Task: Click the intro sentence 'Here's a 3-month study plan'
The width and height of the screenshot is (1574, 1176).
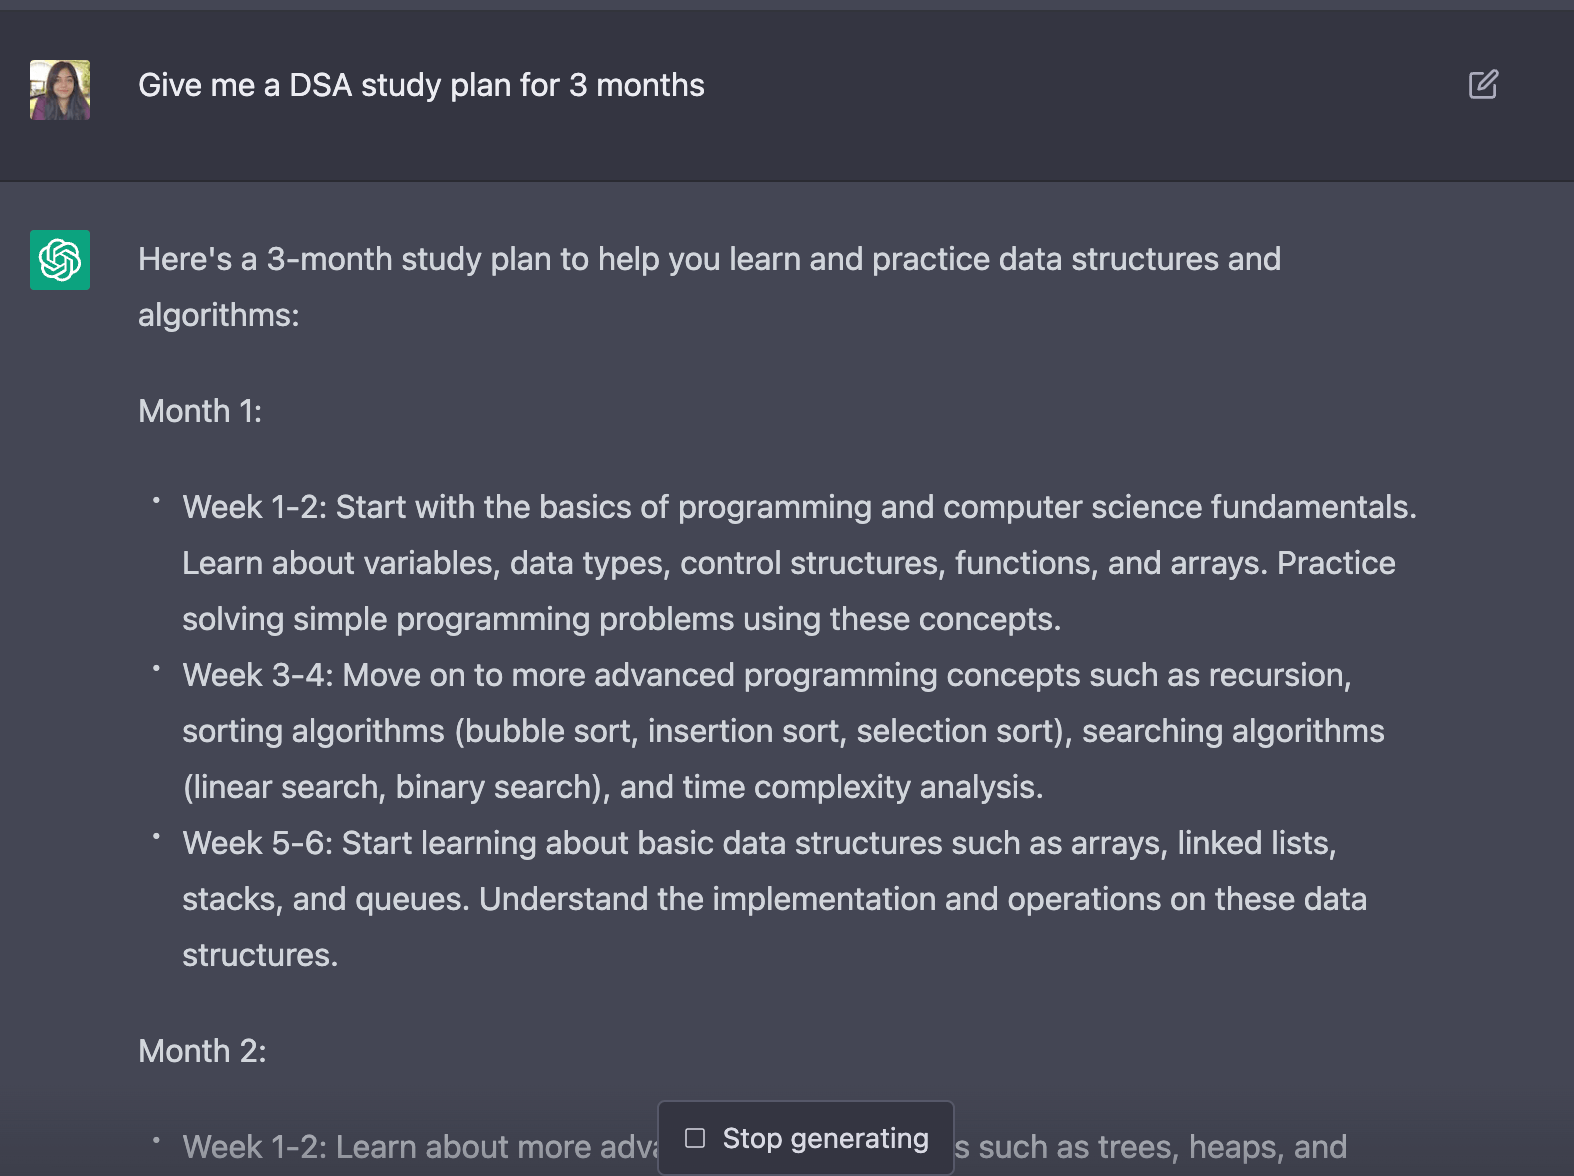Action: tap(709, 287)
